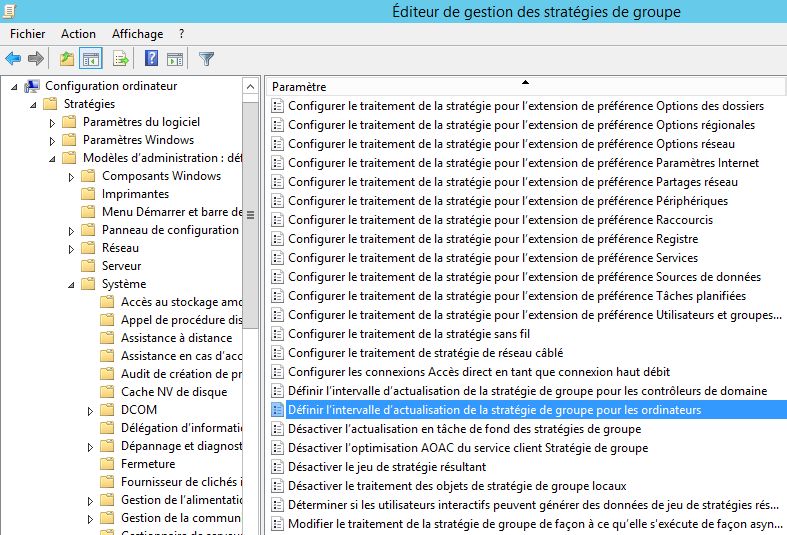Expand the Réseau tree node
The image size is (787, 535).
(x=71, y=248)
